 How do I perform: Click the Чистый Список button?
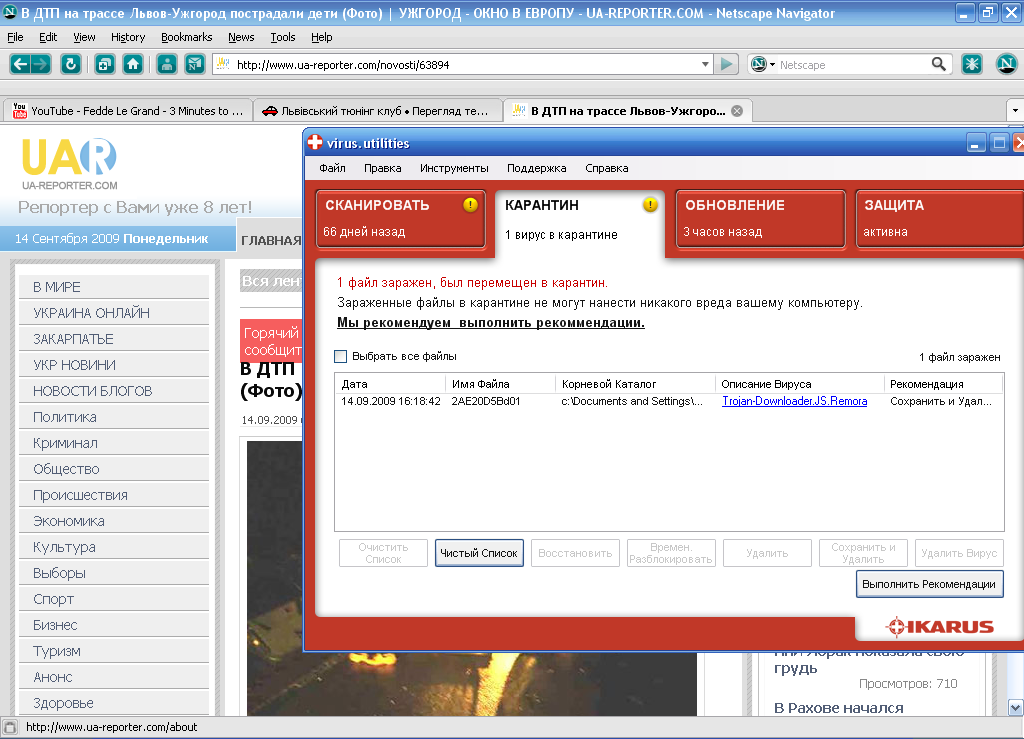pos(479,553)
